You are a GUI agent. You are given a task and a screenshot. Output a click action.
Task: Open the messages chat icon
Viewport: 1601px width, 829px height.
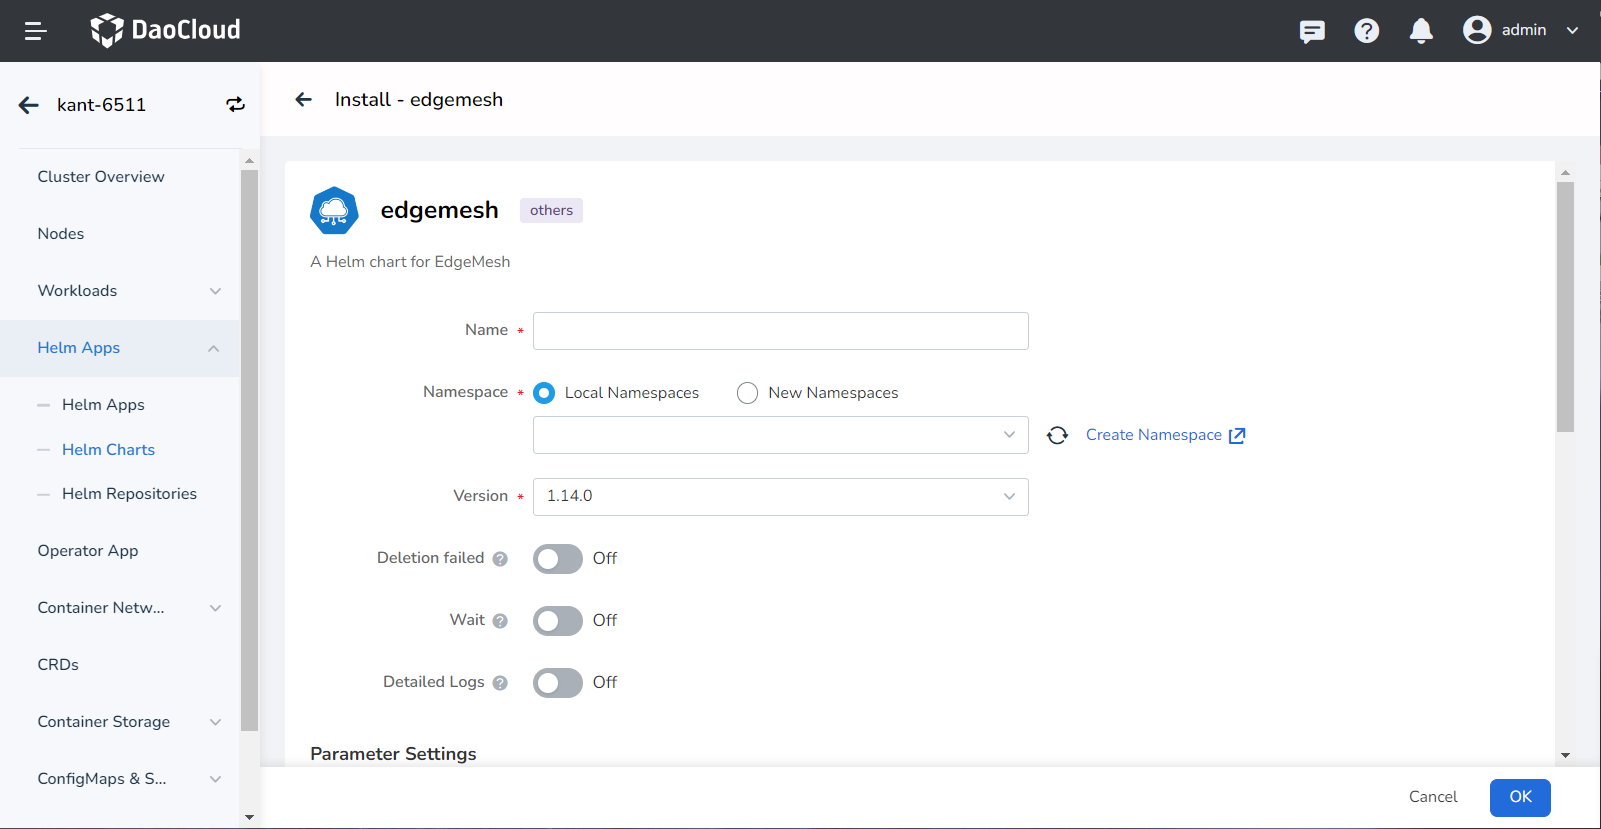[1312, 31]
